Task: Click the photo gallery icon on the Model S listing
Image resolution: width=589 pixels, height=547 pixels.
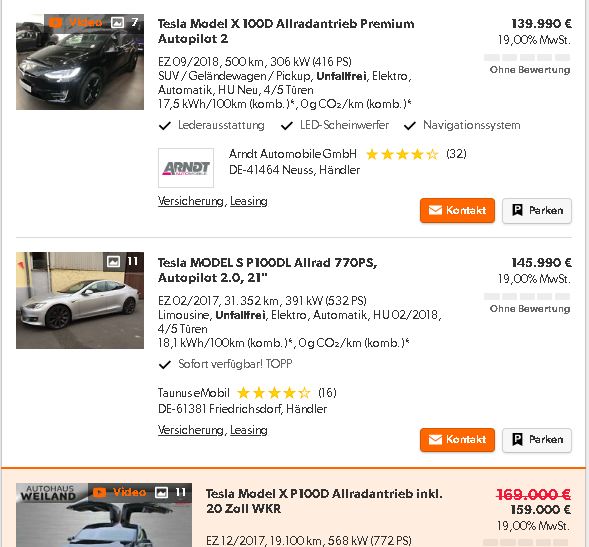Action: [x=122, y=261]
